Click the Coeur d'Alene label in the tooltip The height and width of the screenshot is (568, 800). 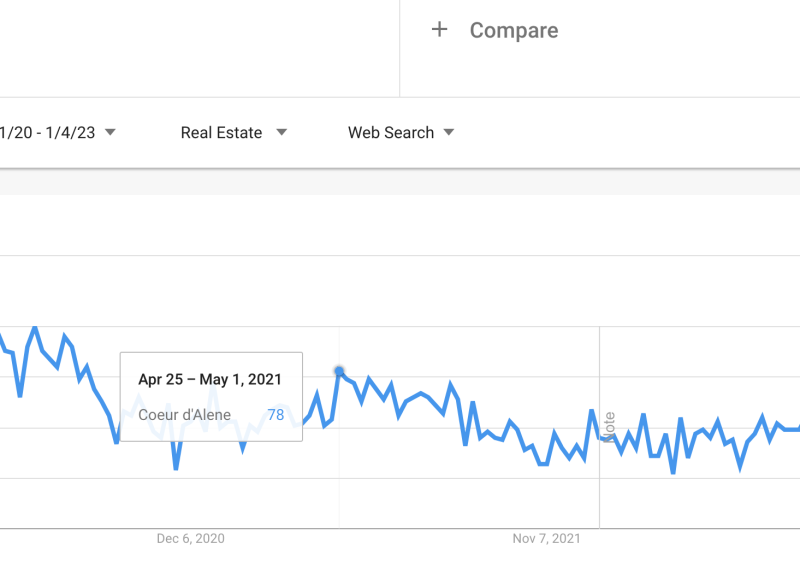coord(185,415)
